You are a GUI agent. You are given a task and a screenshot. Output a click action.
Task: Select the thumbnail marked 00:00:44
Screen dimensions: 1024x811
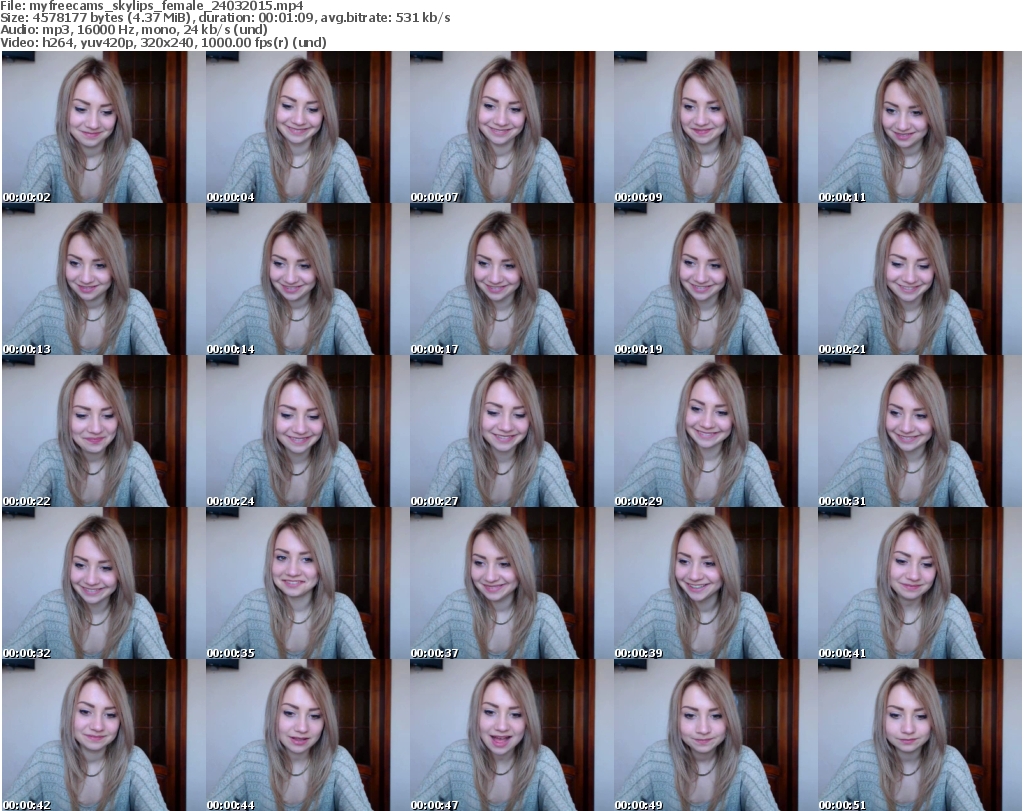(307, 735)
